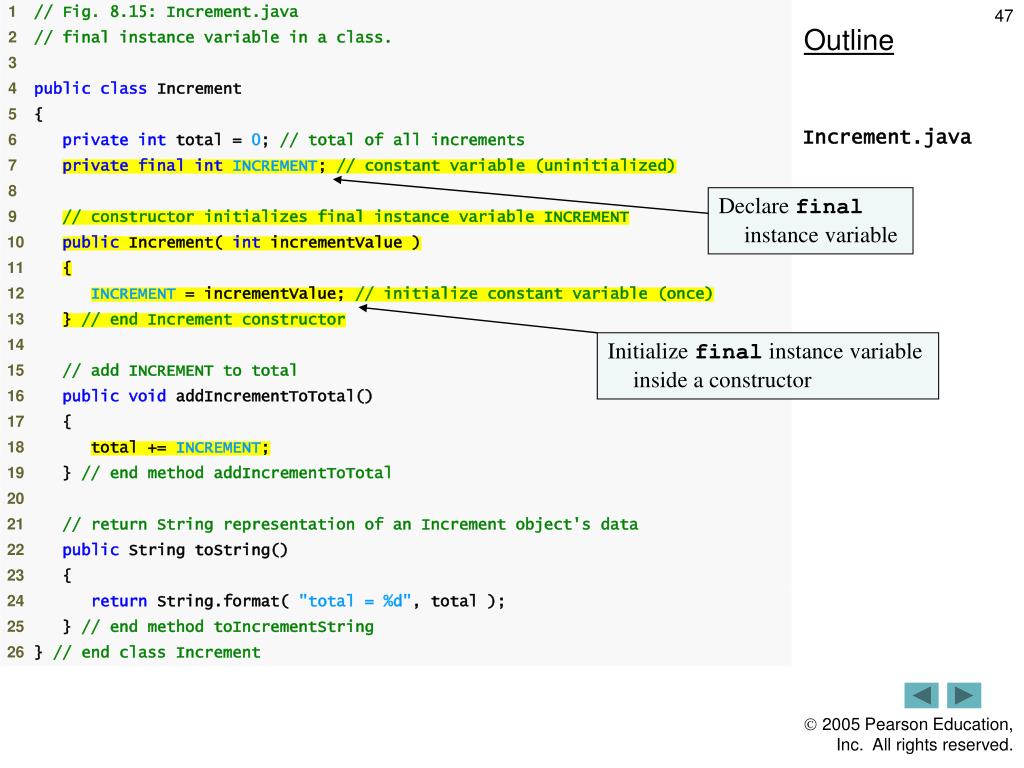
Task: Select comment 'add INCREMENT to total'
Action: [180, 370]
